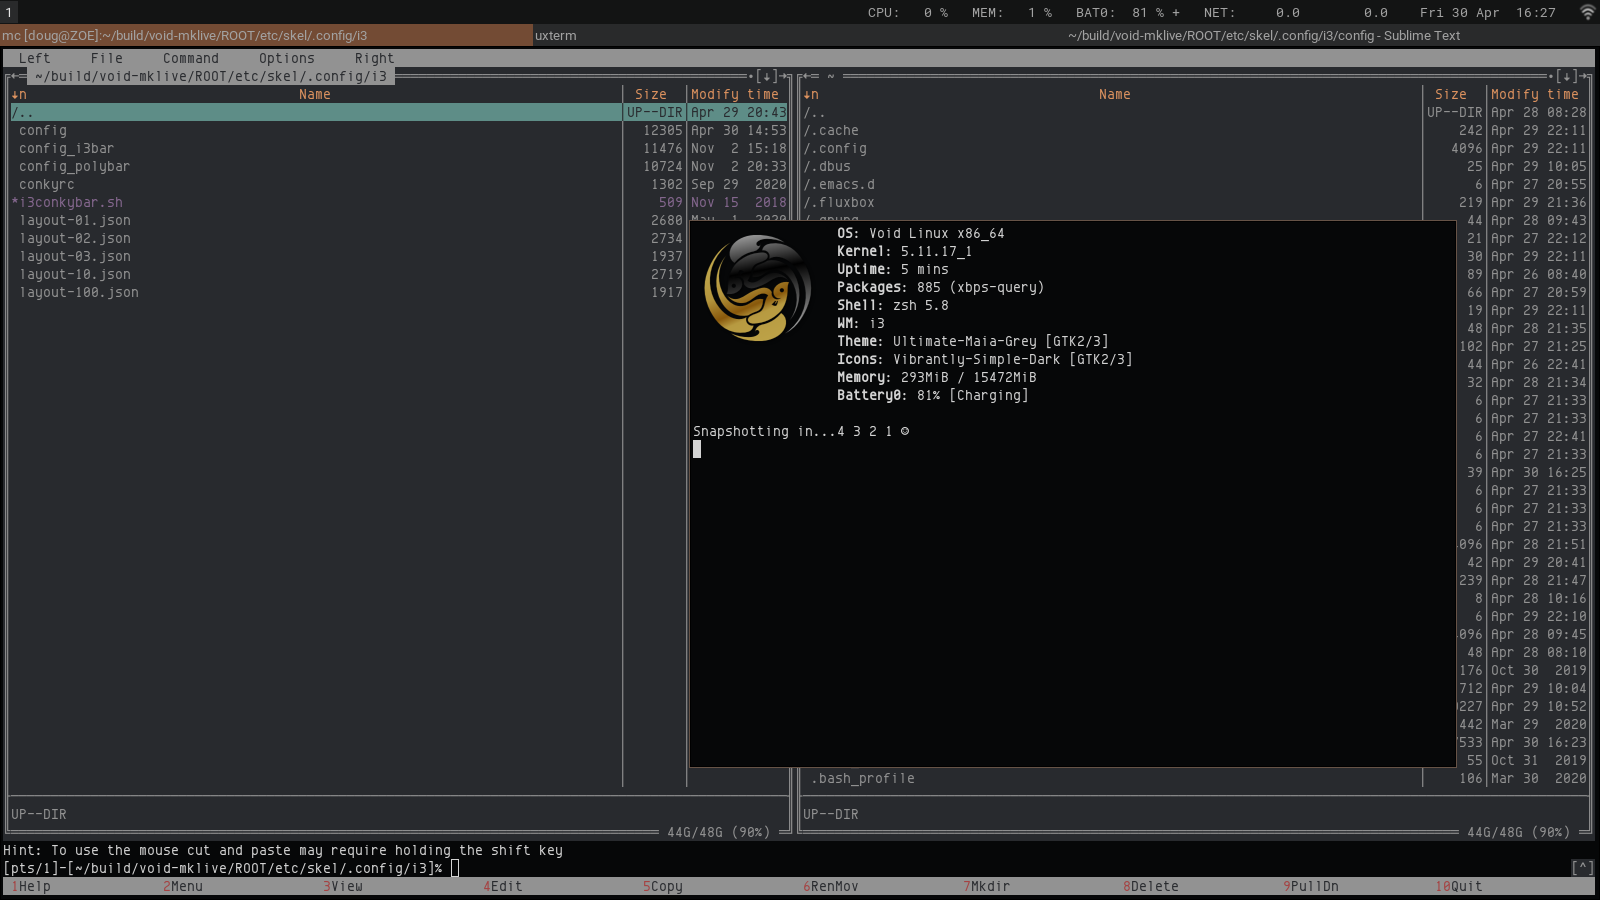
Task: Select layout-01.json file
Action: [x=74, y=220]
